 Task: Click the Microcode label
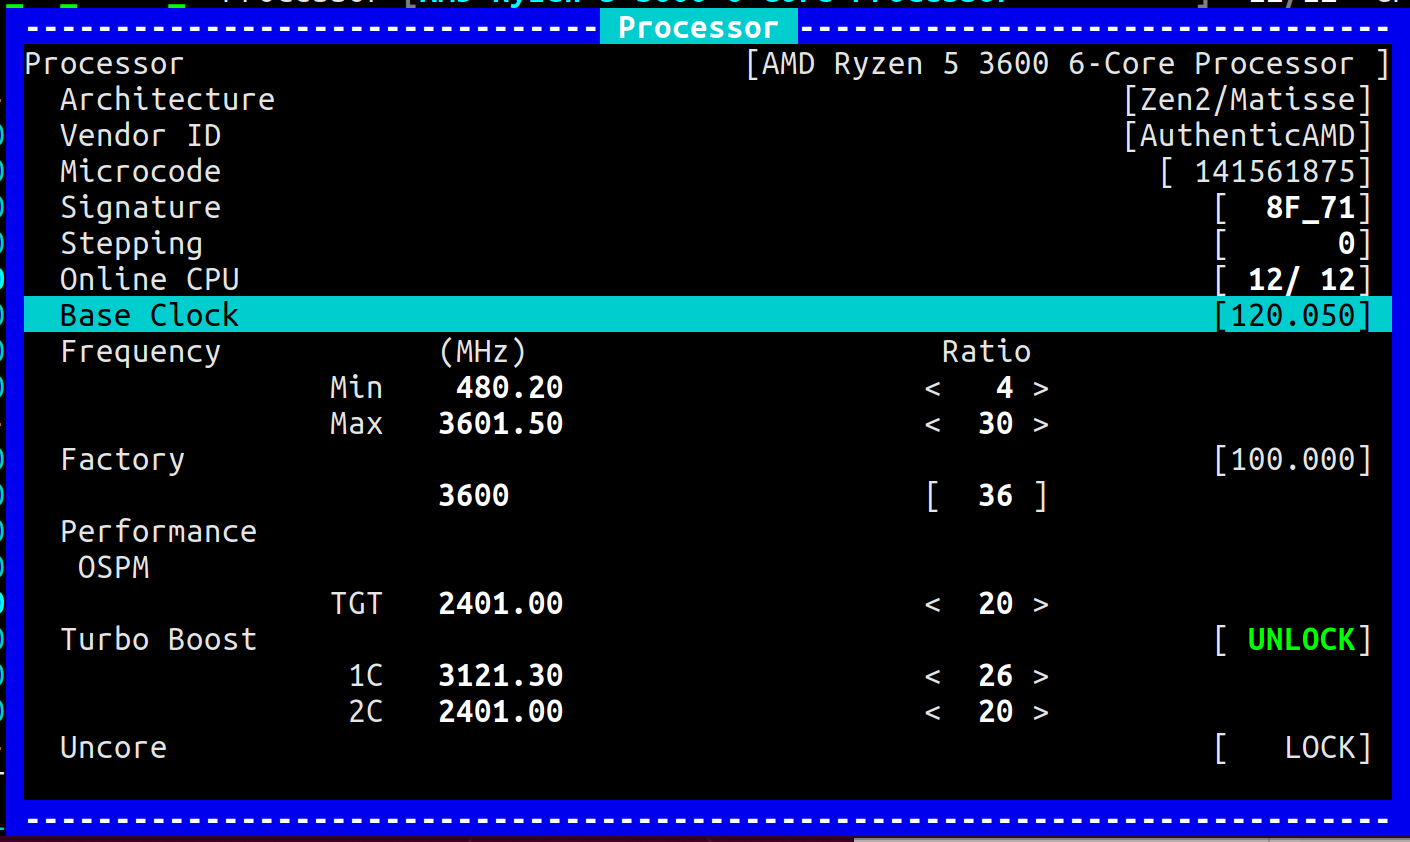pyautogui.click(x=140, y=171)
